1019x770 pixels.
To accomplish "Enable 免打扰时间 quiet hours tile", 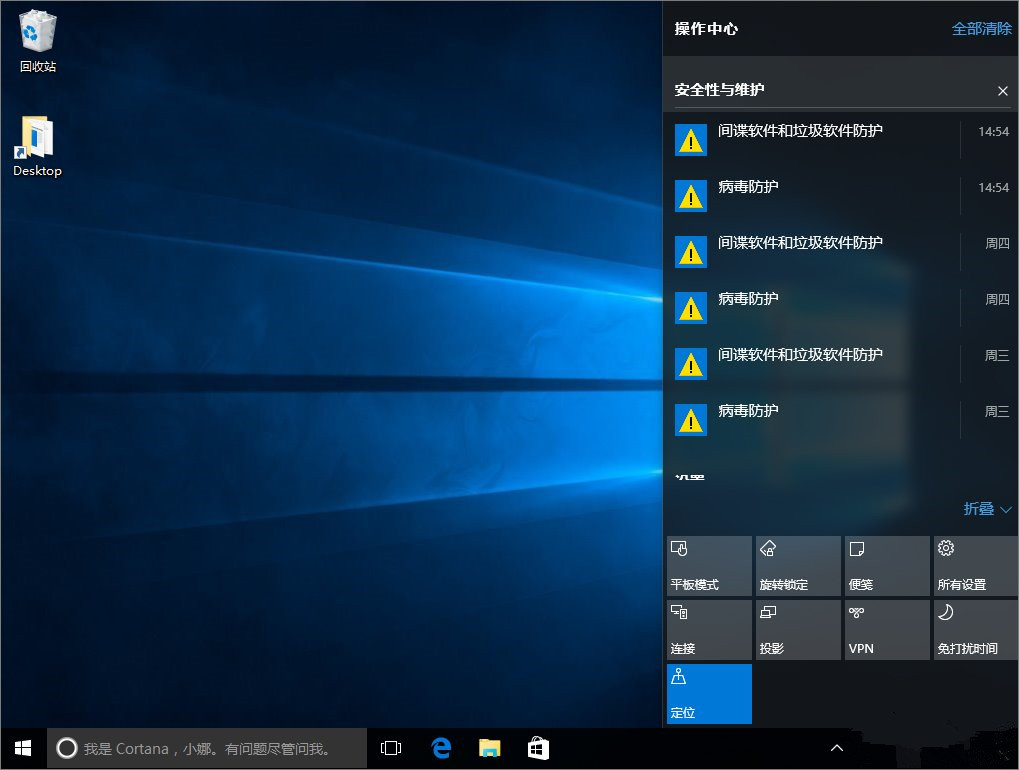I will tap(975, 630).
